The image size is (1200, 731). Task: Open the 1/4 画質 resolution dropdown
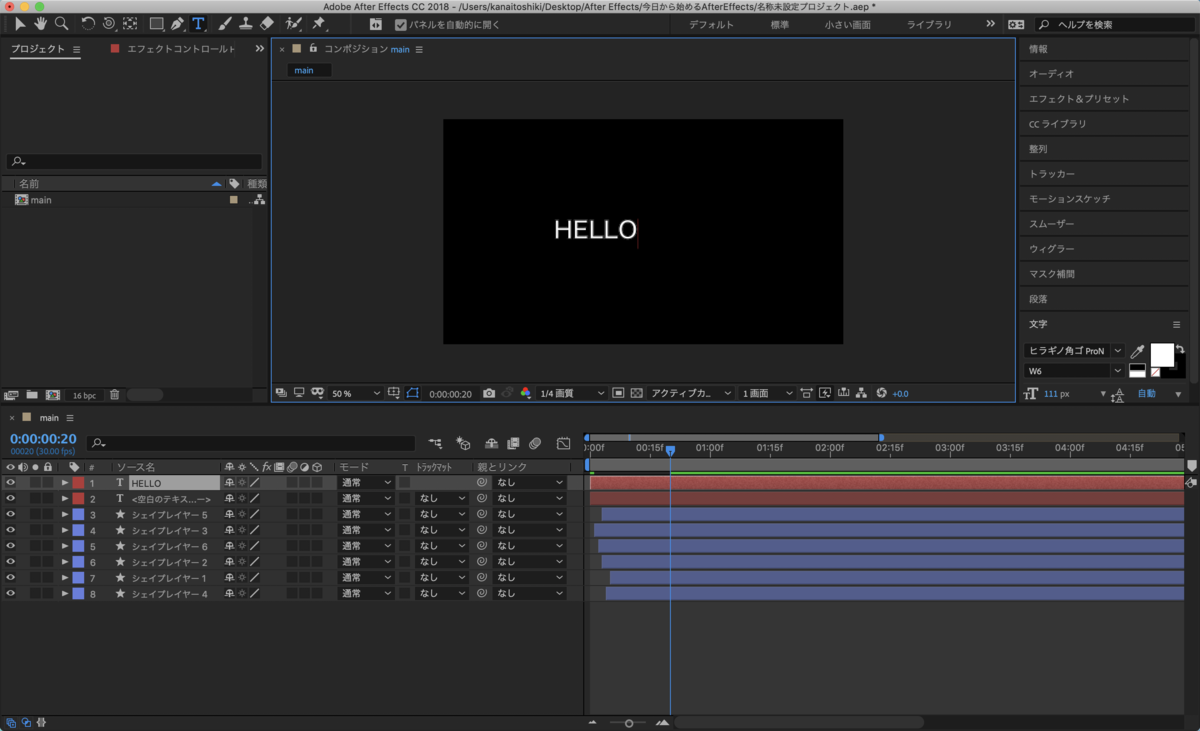(x=572, y=394)
